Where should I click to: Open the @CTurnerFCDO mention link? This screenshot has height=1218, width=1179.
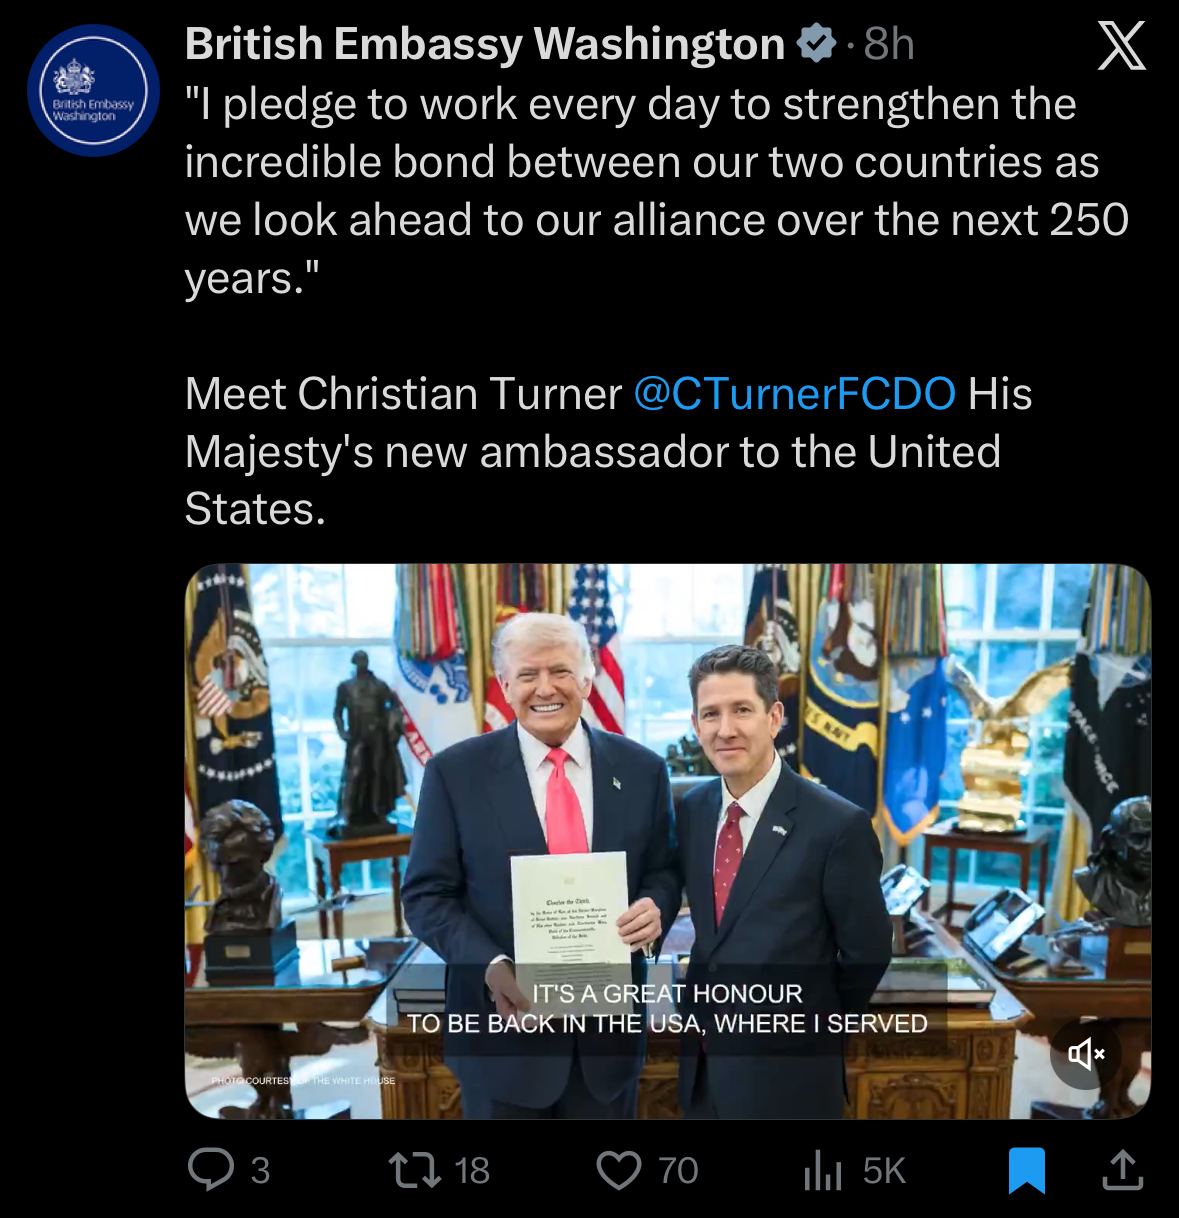coord(794,394)
